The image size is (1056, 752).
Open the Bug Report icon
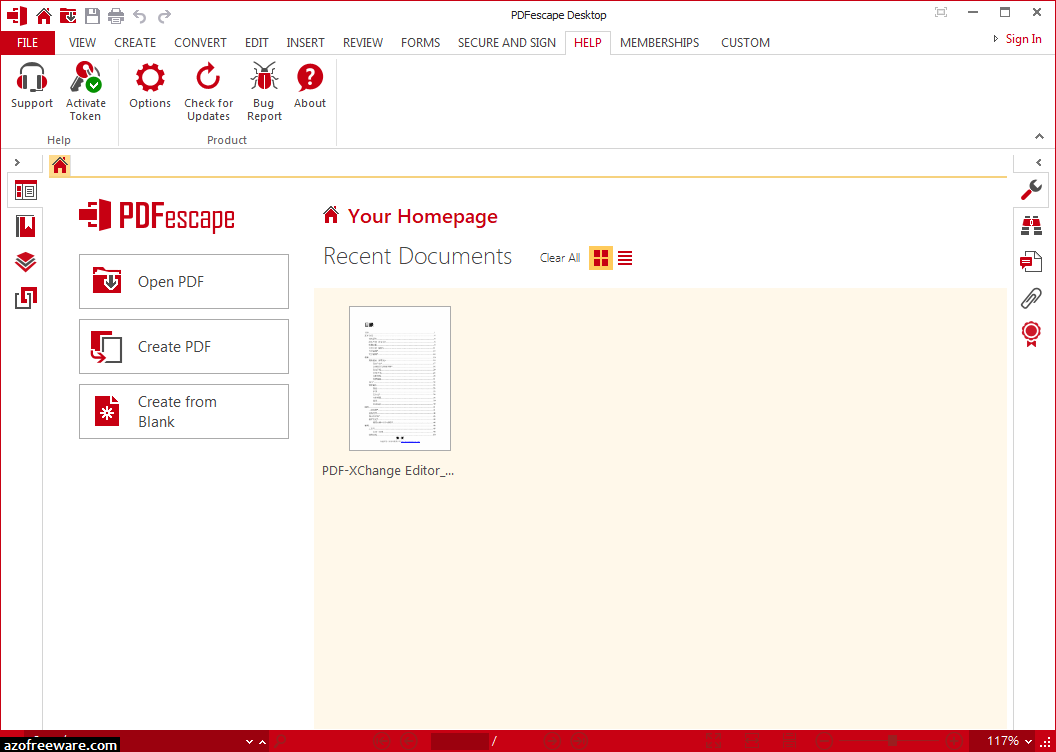264,77
